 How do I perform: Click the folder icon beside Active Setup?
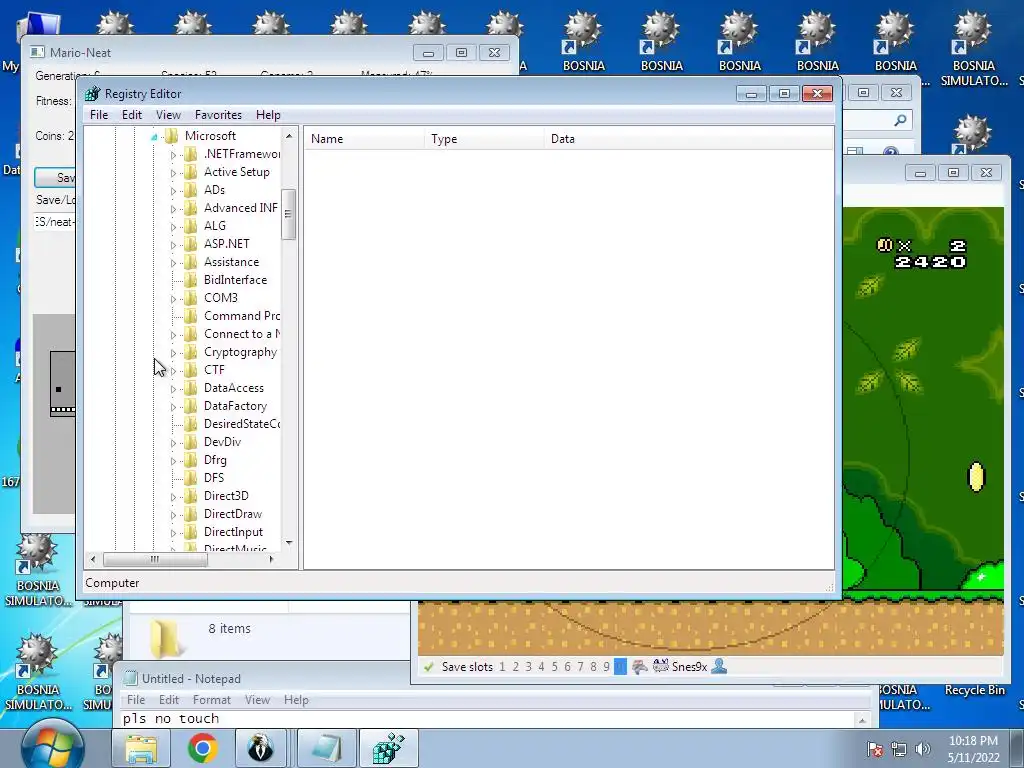191,172
